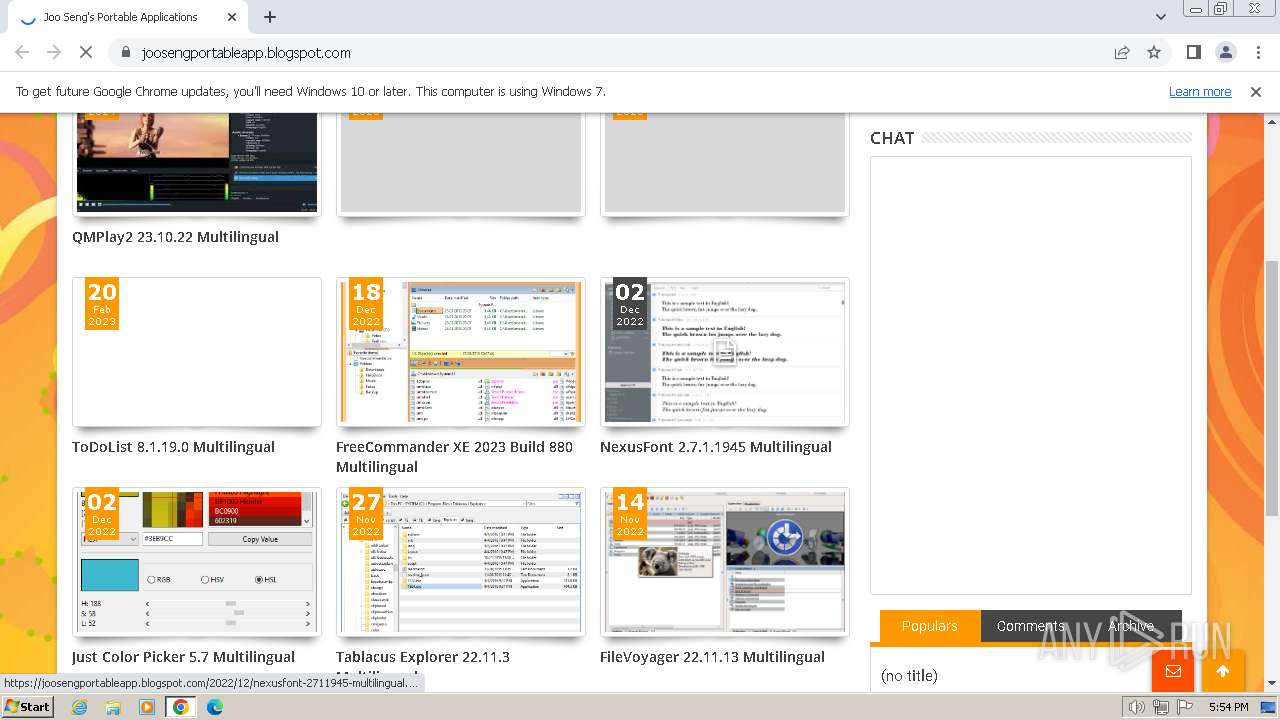Switch to the Comments tab
Image resolution: width=1280 pixels, height=720 pixels.
(x=1031, y=626)
